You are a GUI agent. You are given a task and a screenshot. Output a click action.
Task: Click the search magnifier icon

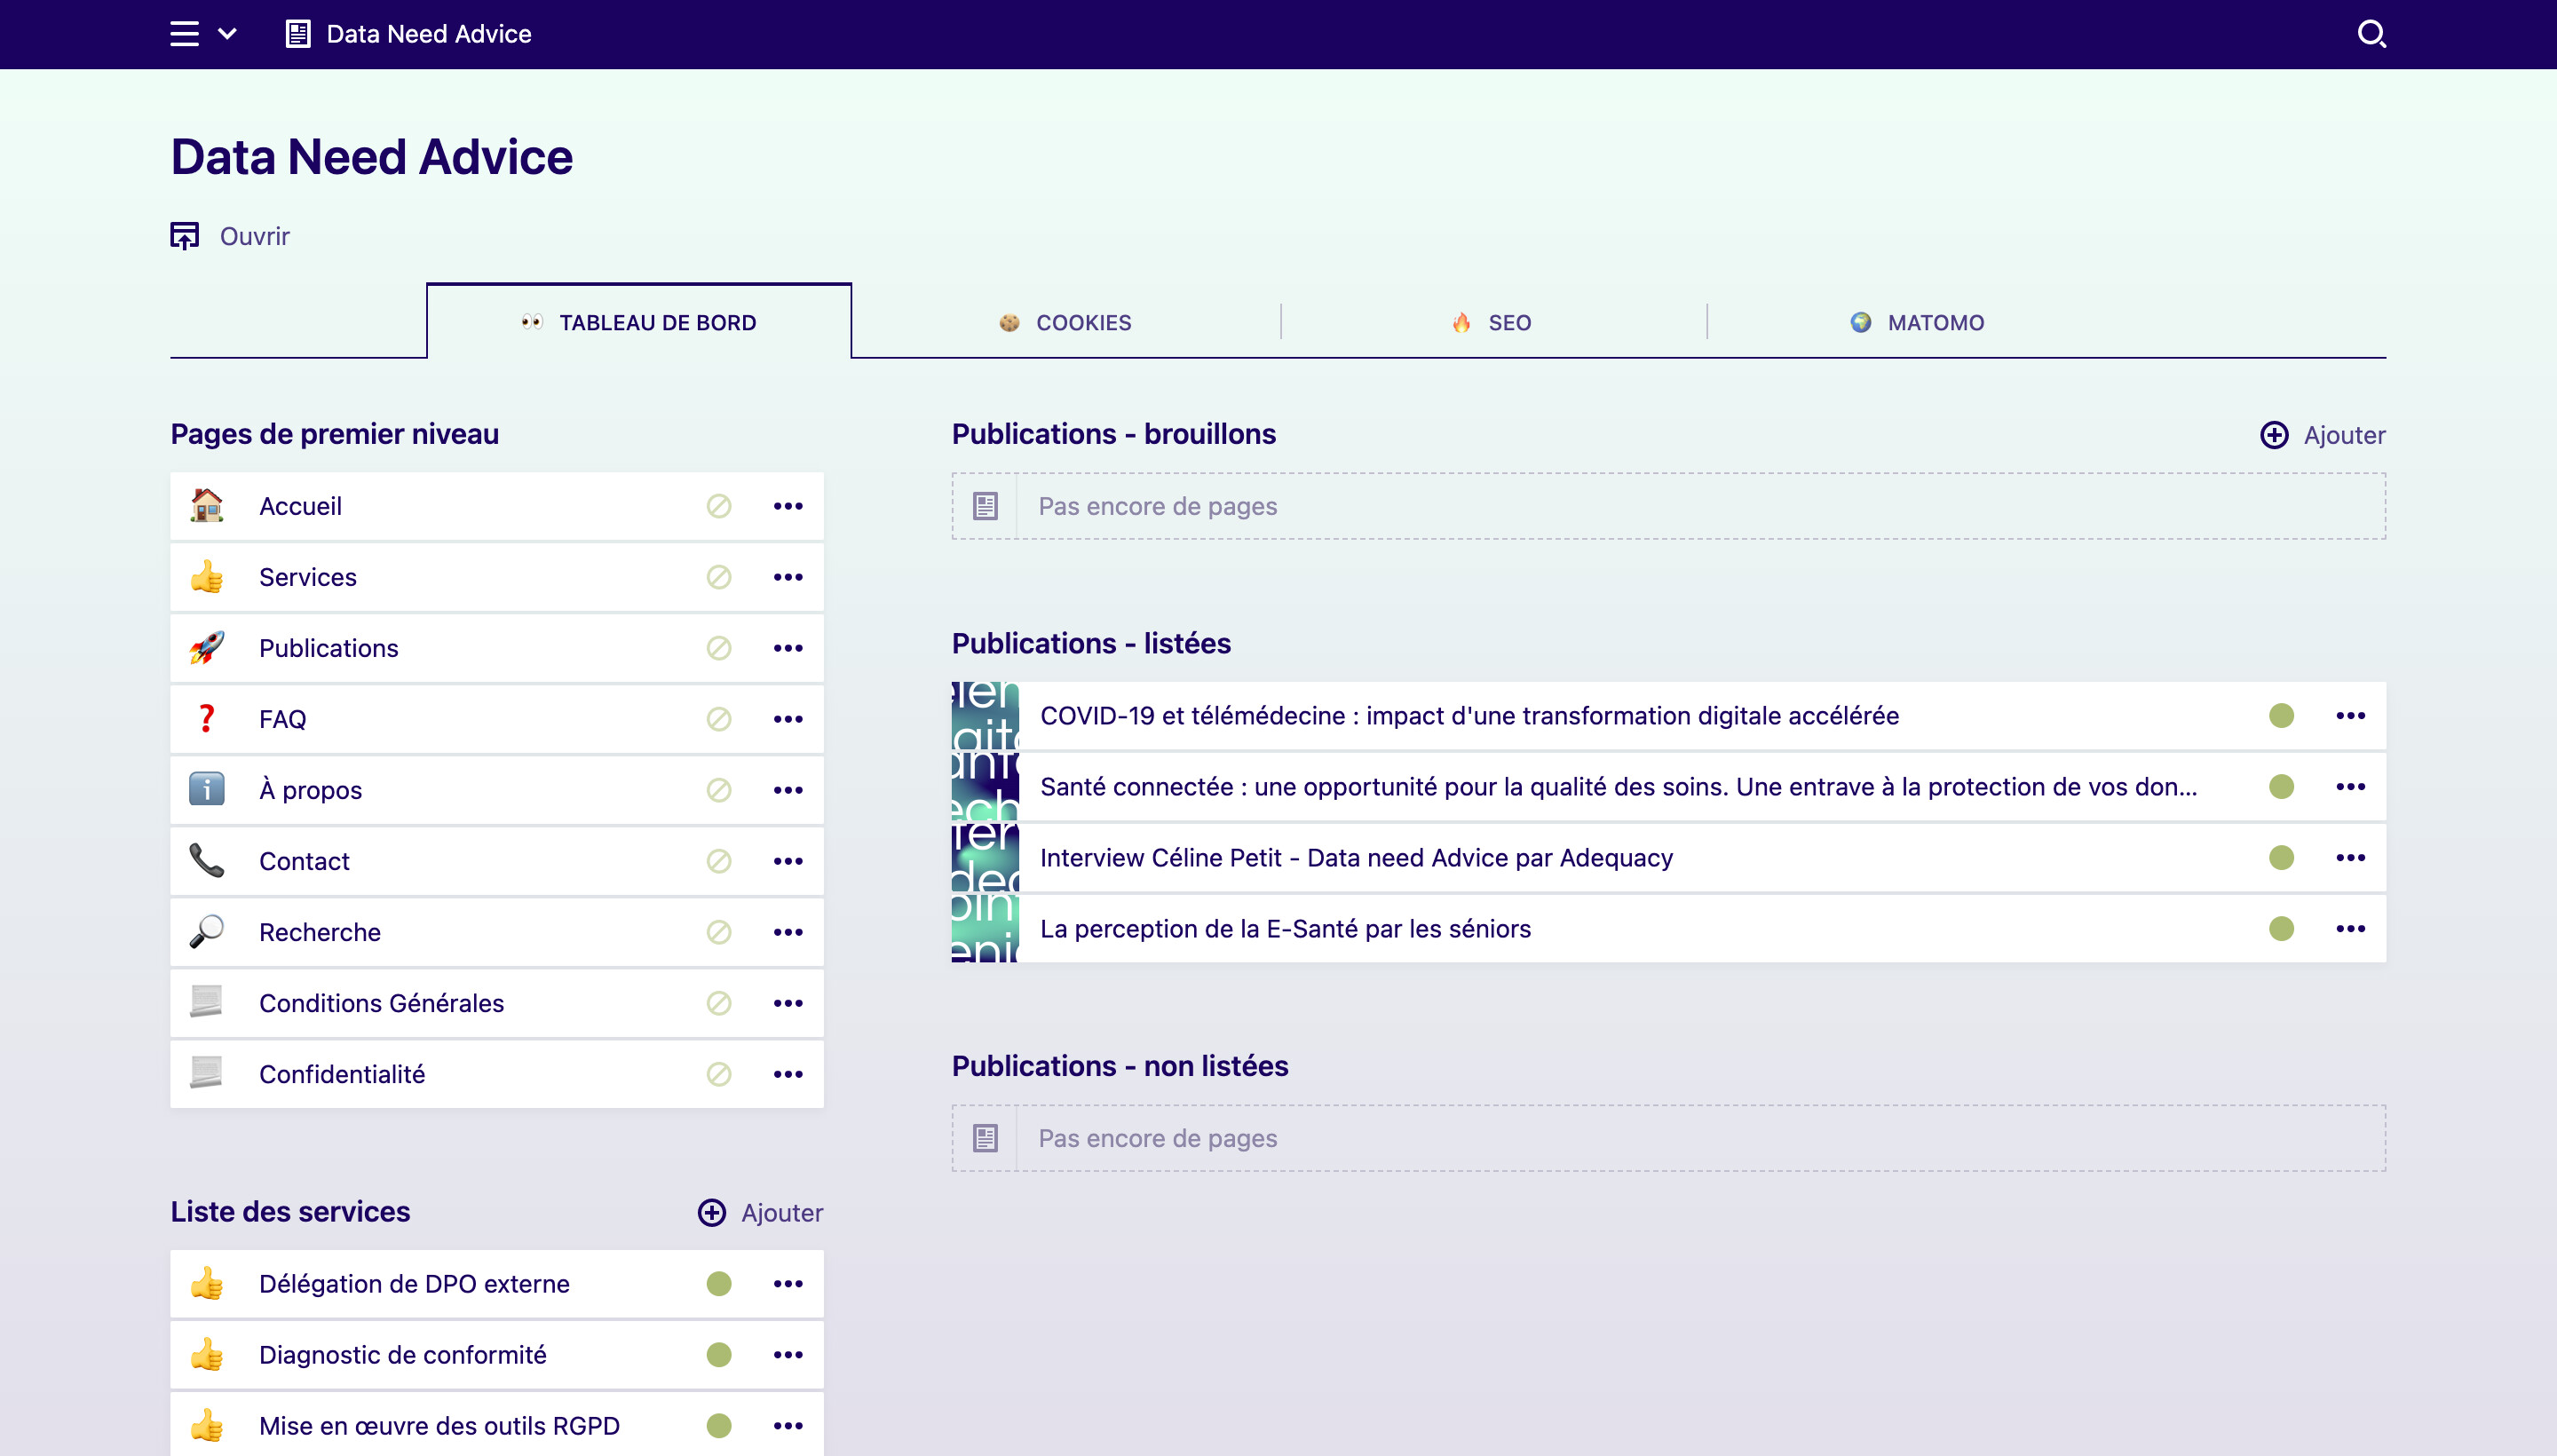[2371, 34]
